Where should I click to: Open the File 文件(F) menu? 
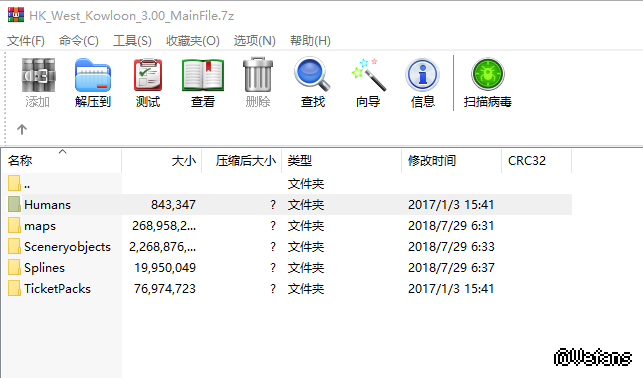[x=26, y=41]
